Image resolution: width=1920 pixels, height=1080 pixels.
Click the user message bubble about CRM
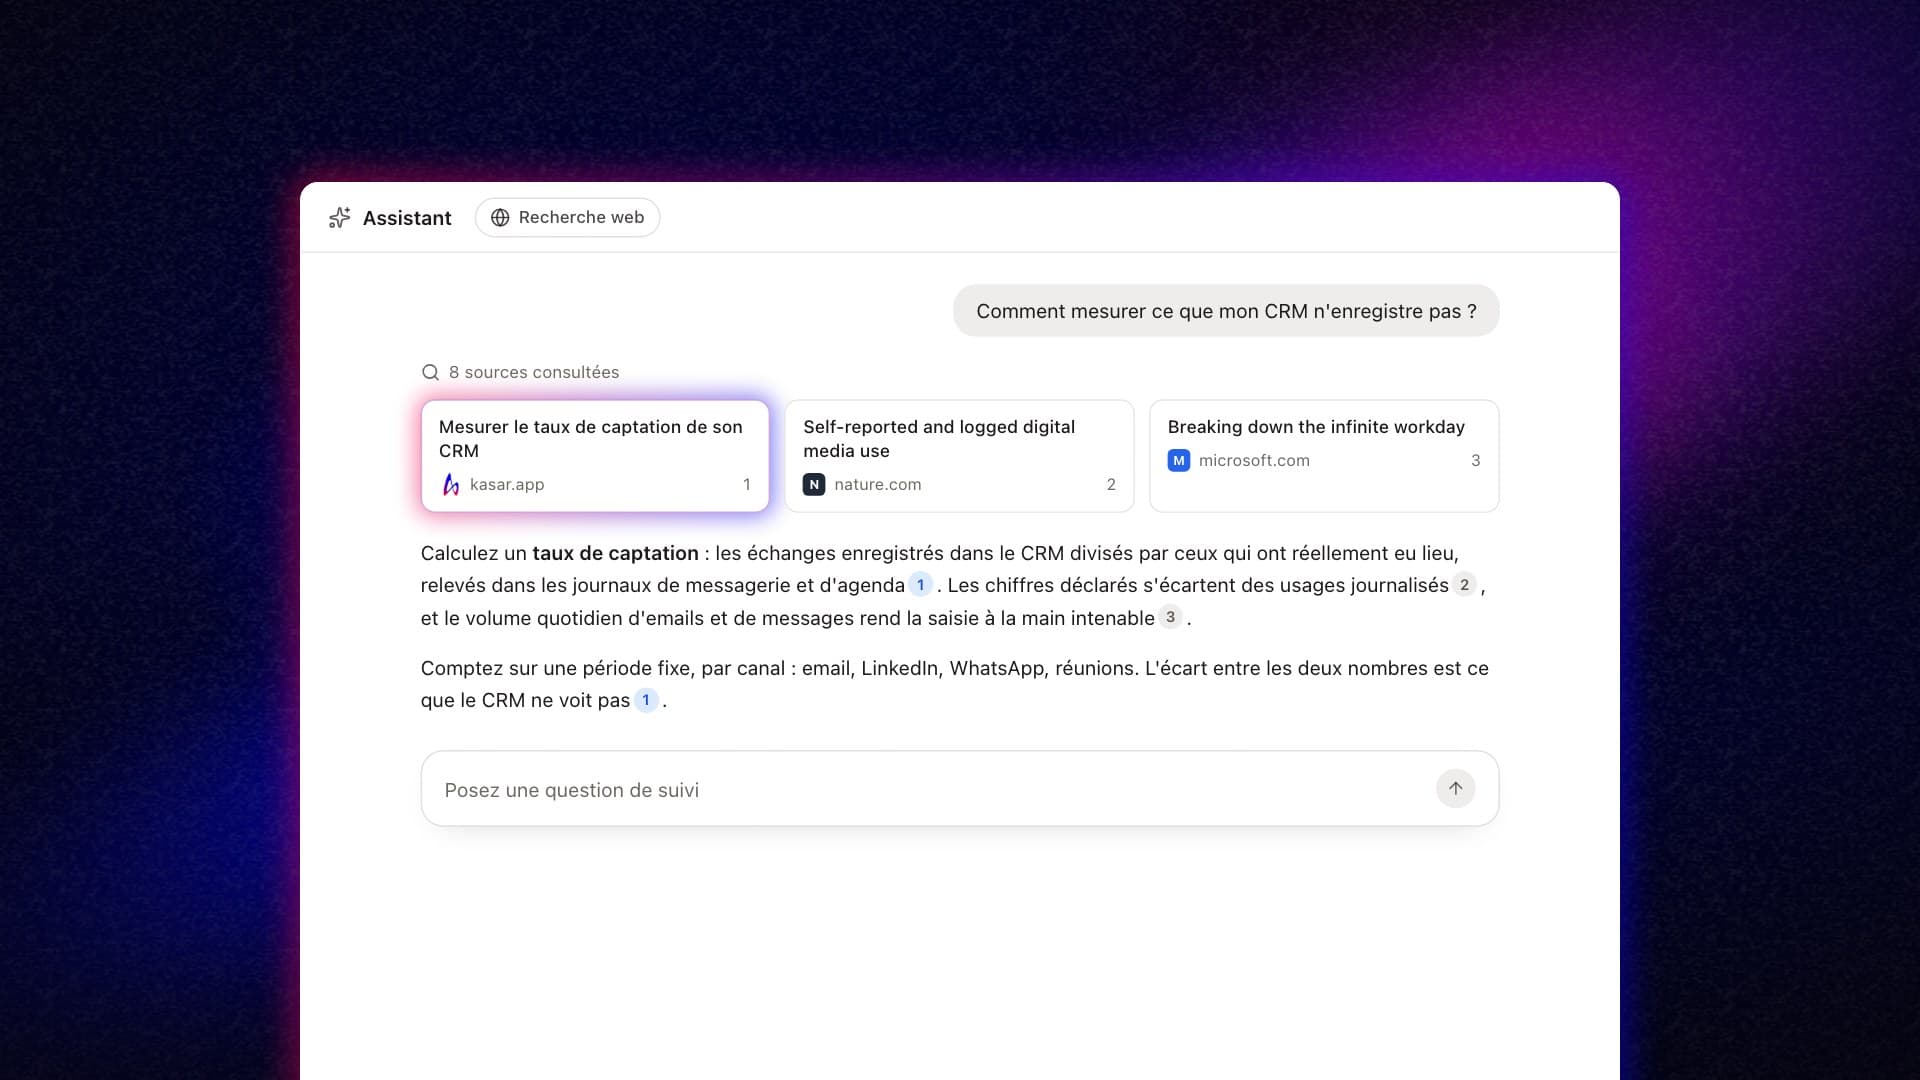pyautogui.click(x=1226, y=311)
